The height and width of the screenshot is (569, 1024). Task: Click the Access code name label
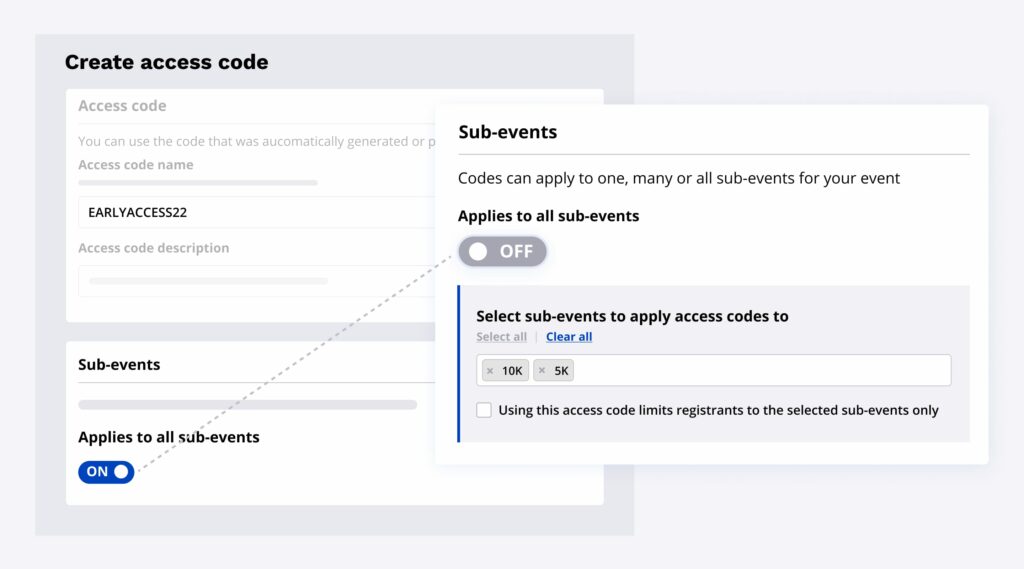tap(136, 165)
